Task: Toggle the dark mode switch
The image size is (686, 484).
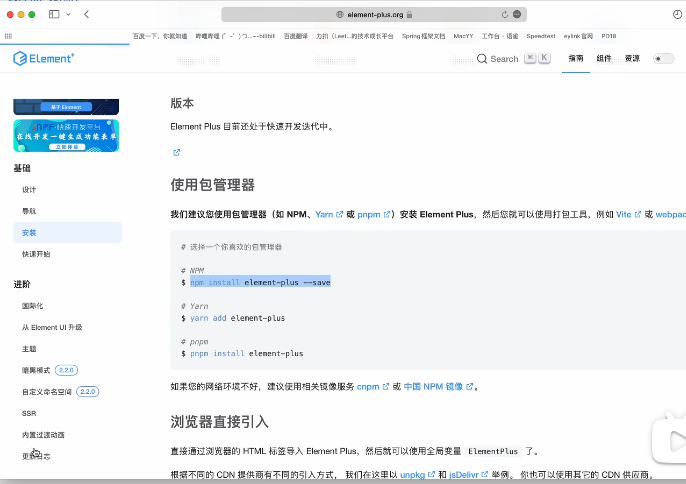Action: point(663,59)
